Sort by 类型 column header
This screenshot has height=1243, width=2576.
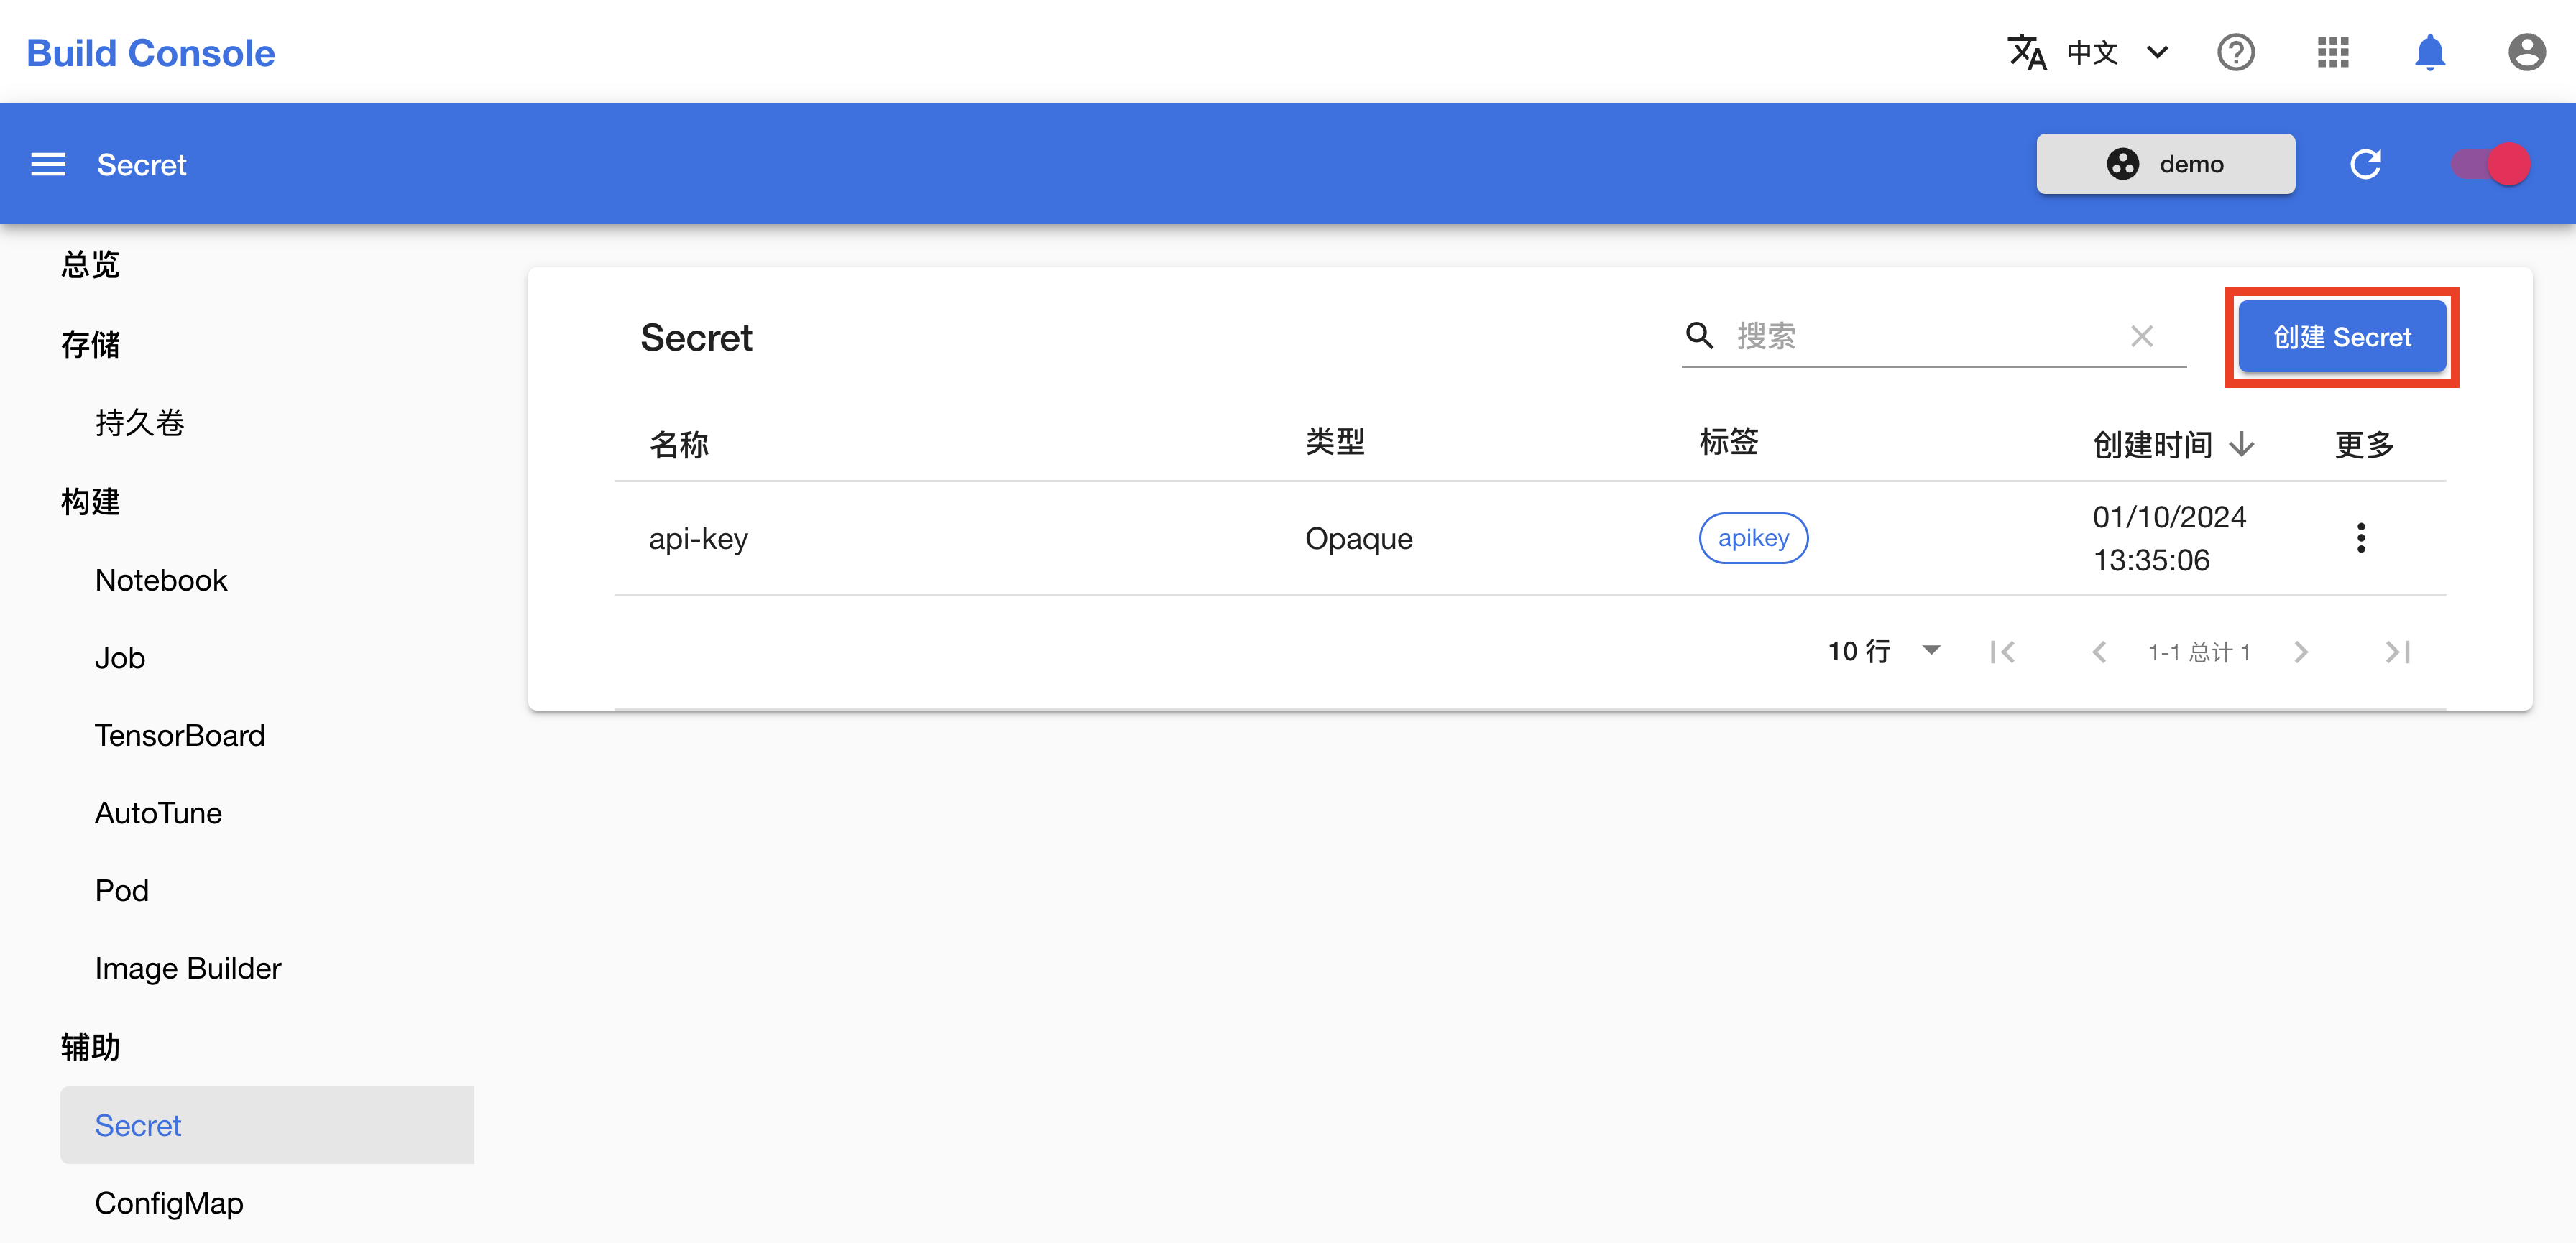(1335, 441)
